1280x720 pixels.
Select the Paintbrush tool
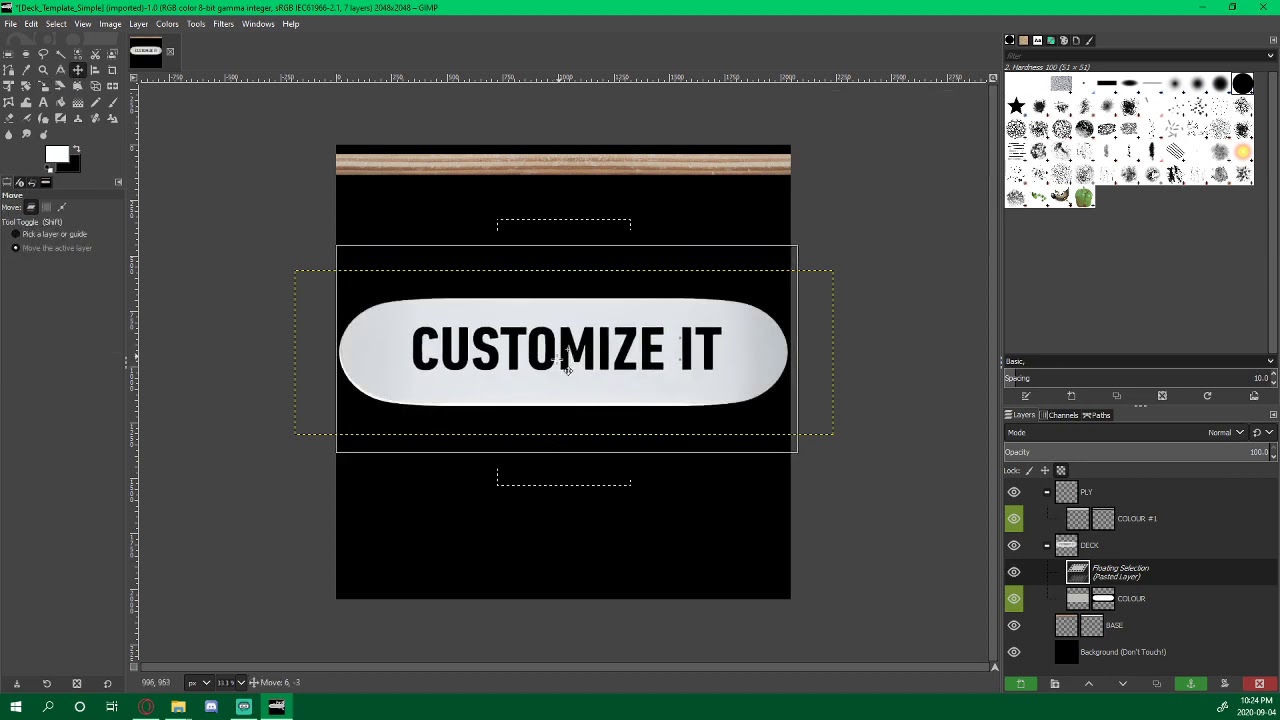click(x=113, y=102)
